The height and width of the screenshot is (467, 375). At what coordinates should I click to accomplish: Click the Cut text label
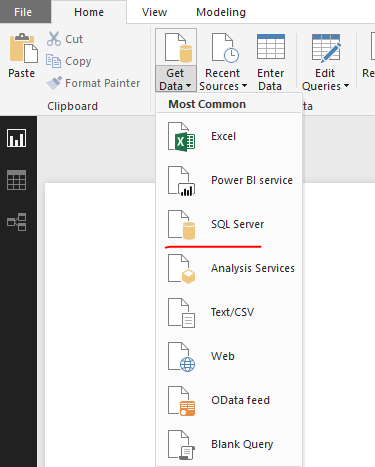[74, 39]
